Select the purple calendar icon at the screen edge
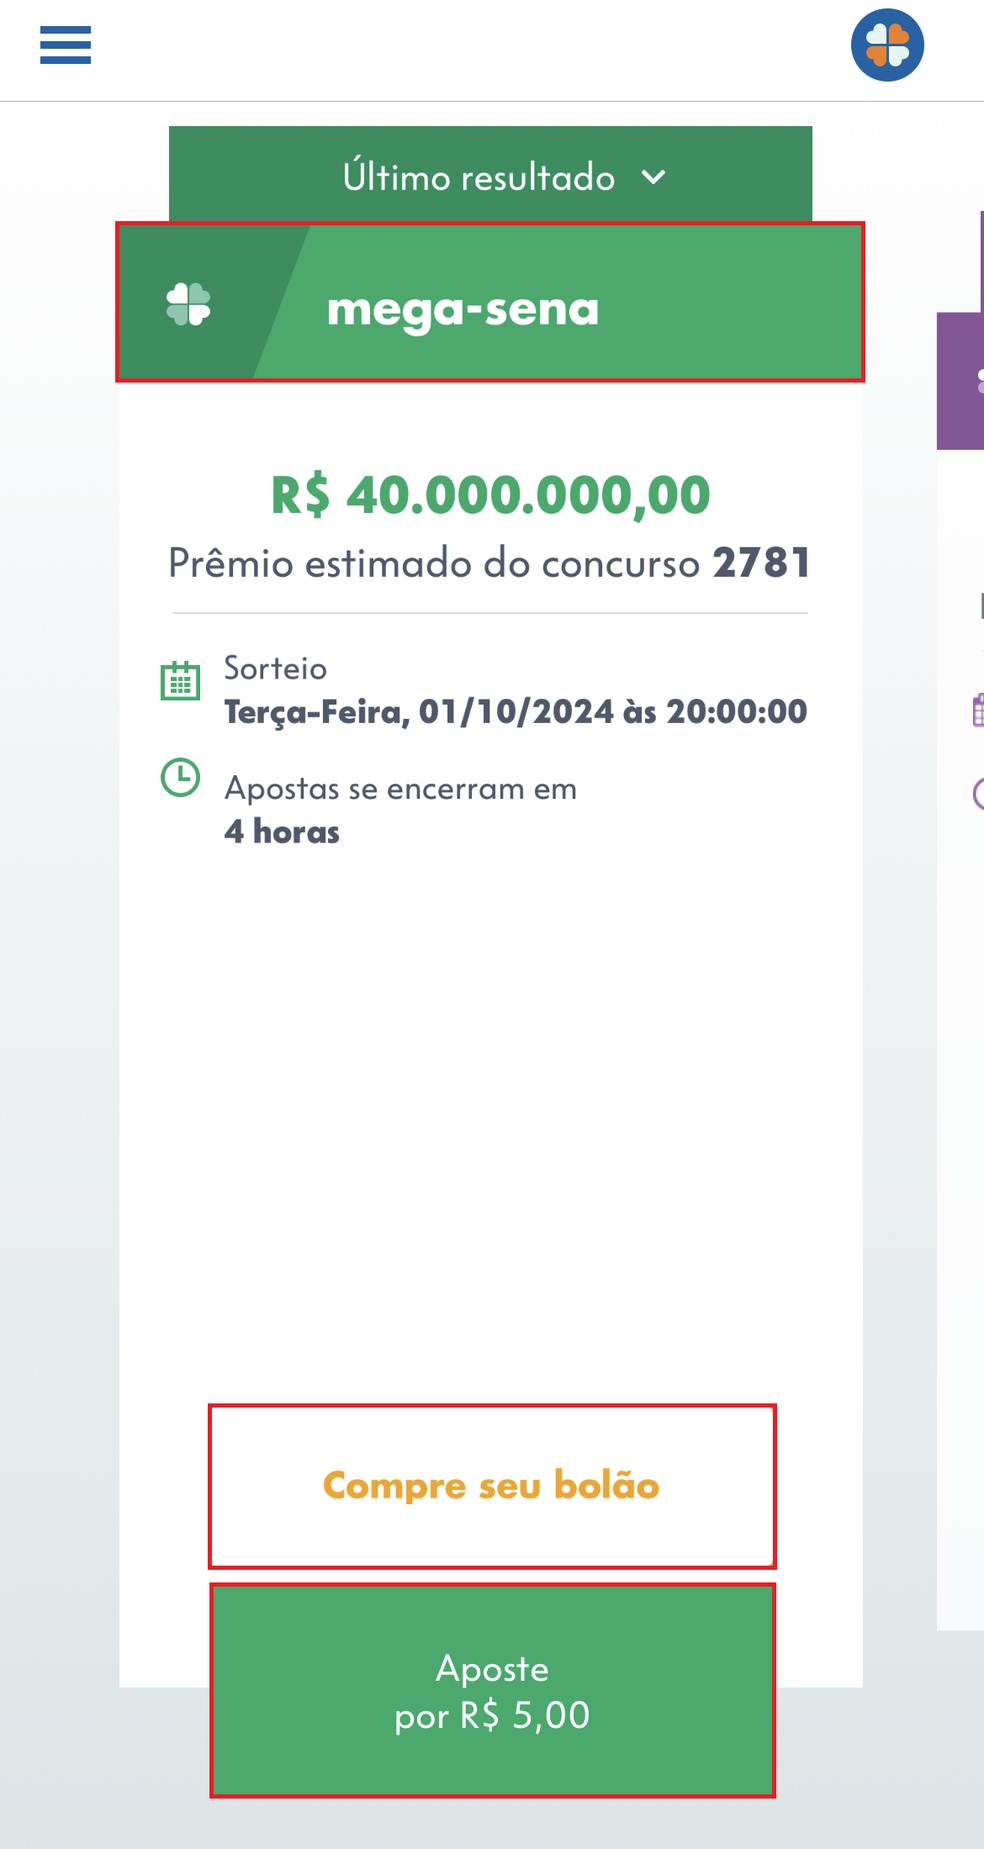The height and width of the screenshot is (1849, 984). point(979,710)
